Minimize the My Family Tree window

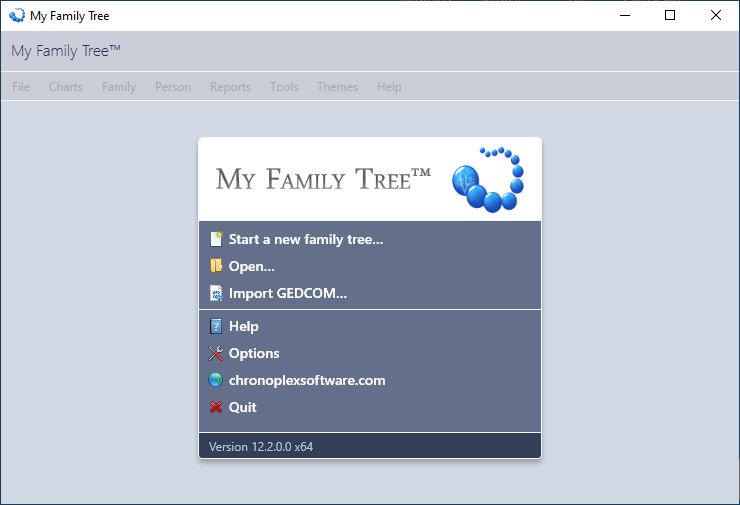(625, 16)
